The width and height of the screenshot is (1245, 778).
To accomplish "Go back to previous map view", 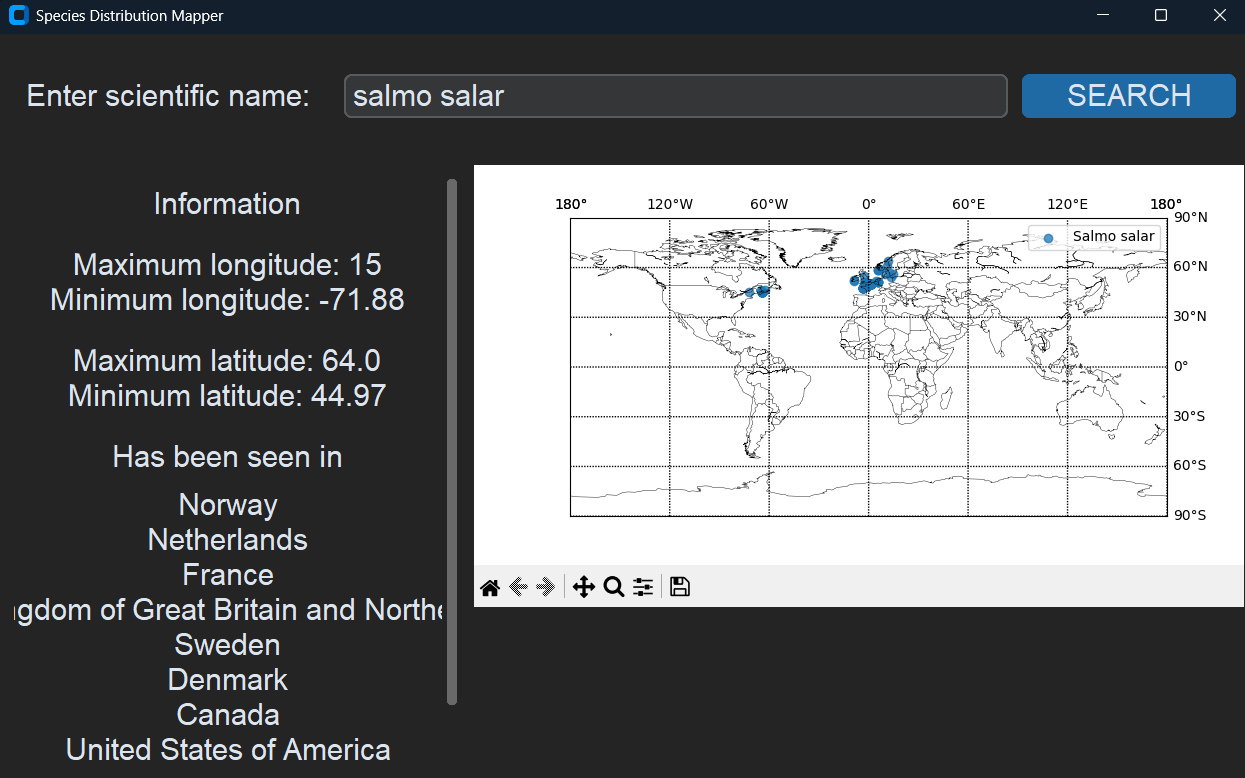I will tap(518, 587).
